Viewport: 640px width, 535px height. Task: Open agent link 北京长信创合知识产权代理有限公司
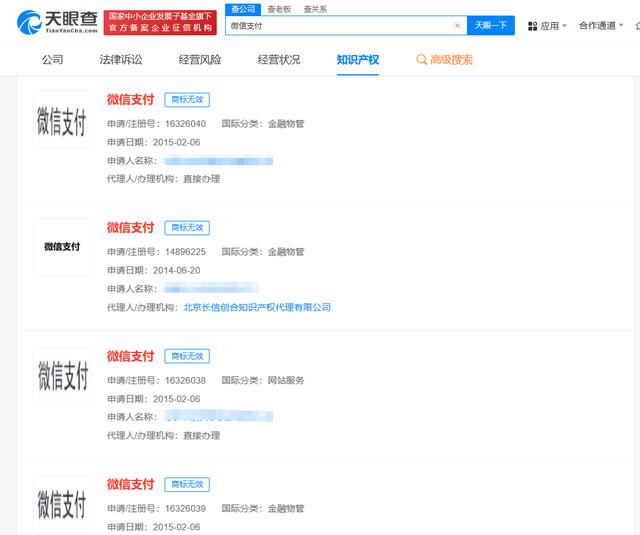[x=257, y=307]
